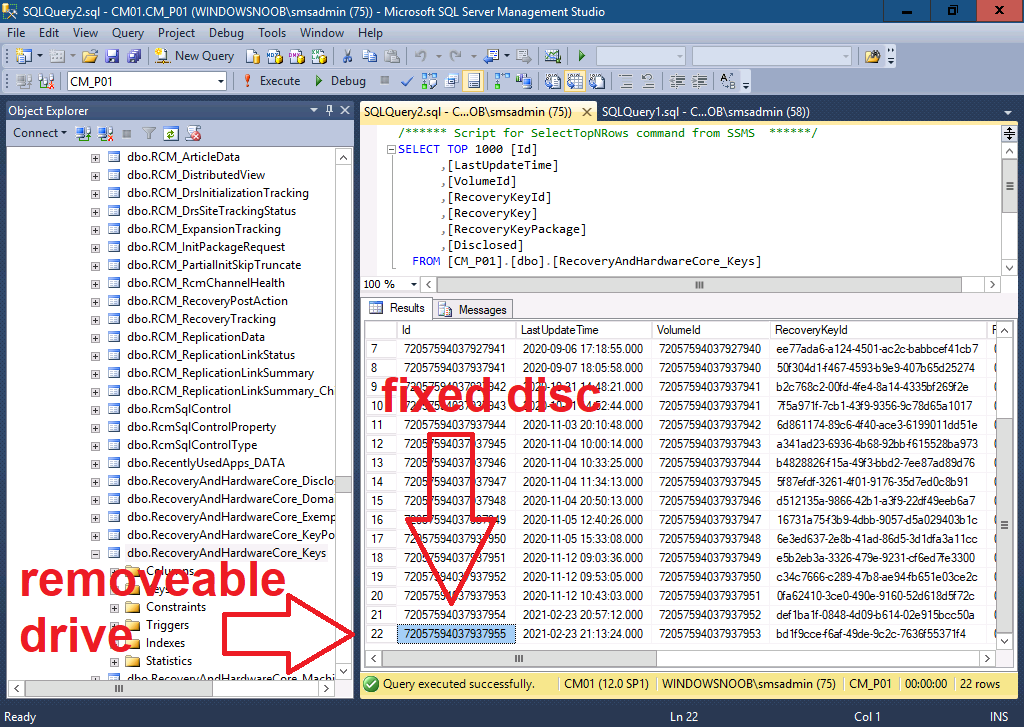The width and height of the screenshot is (1024, 727).
Task: Expand dbo.RcmSqlControl table node
Action: [x=95, y=410]
